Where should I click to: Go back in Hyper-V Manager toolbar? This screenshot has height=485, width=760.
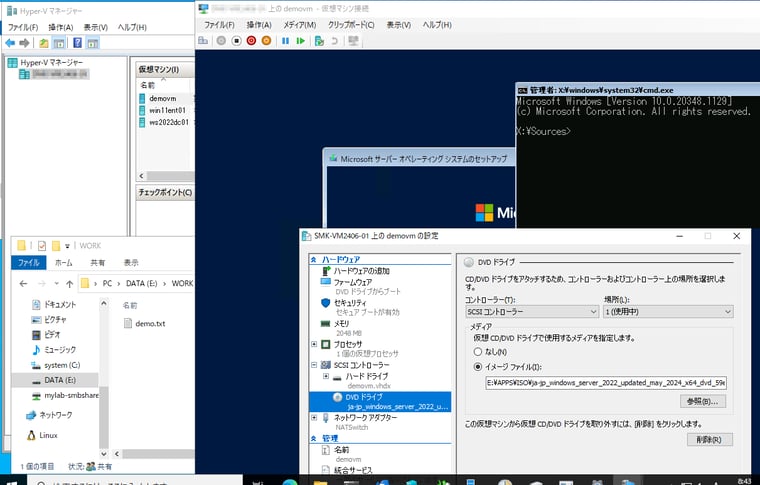10,43
